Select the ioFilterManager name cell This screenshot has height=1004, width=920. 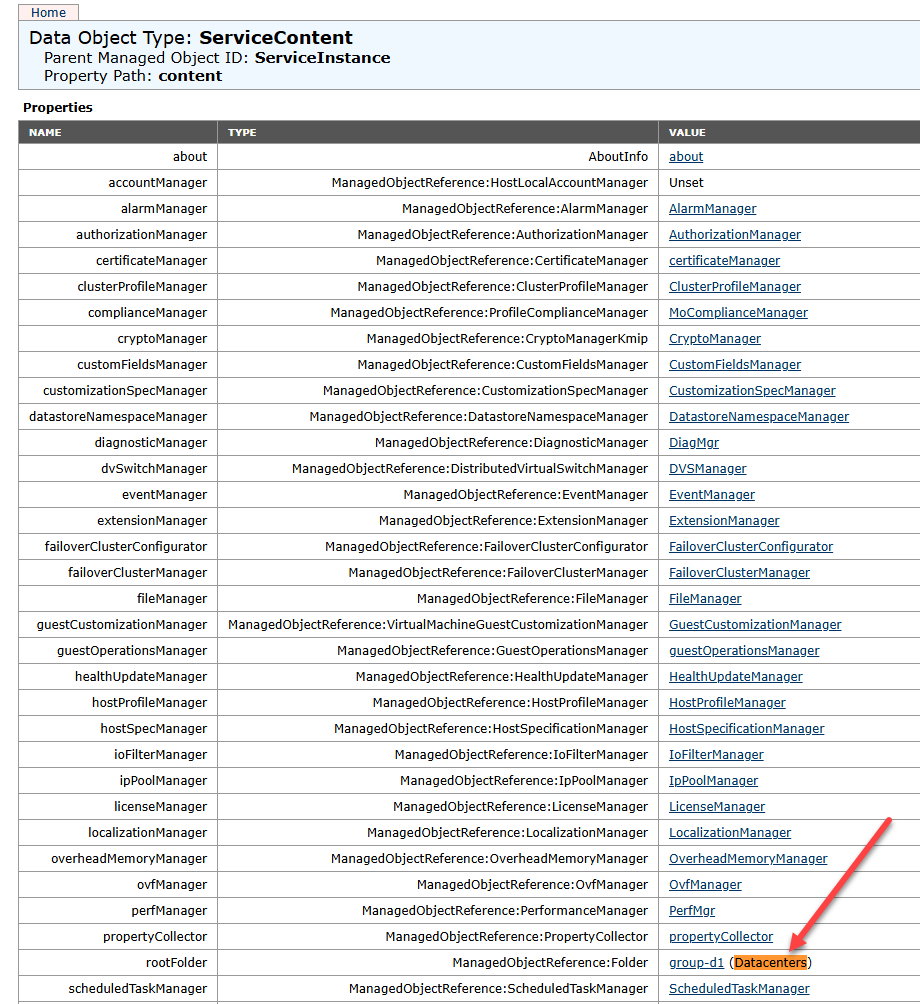(118, 754)
